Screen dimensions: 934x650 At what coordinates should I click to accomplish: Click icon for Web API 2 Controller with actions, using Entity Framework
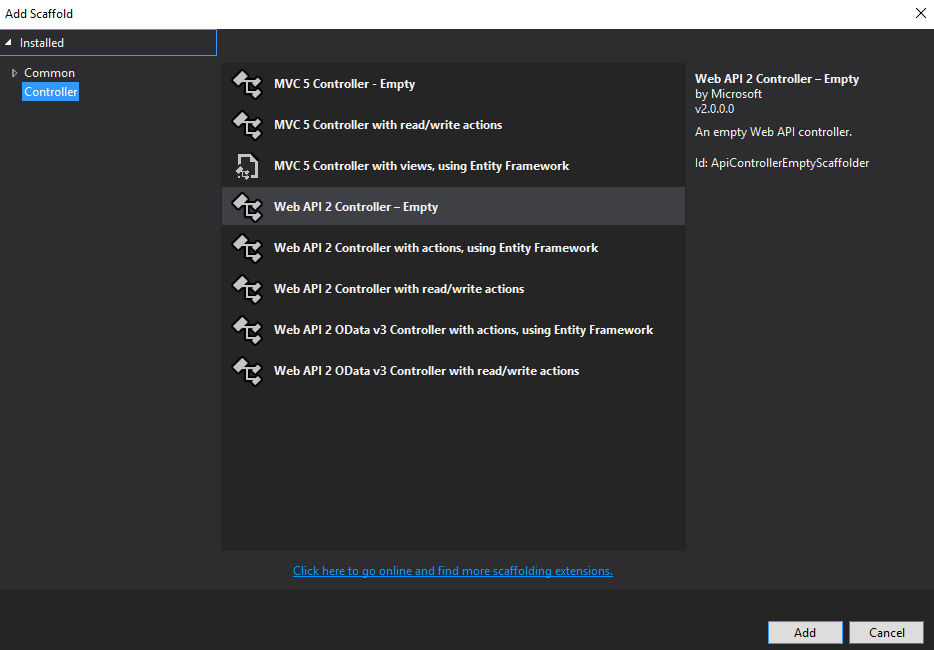click(x=247, y=248)
